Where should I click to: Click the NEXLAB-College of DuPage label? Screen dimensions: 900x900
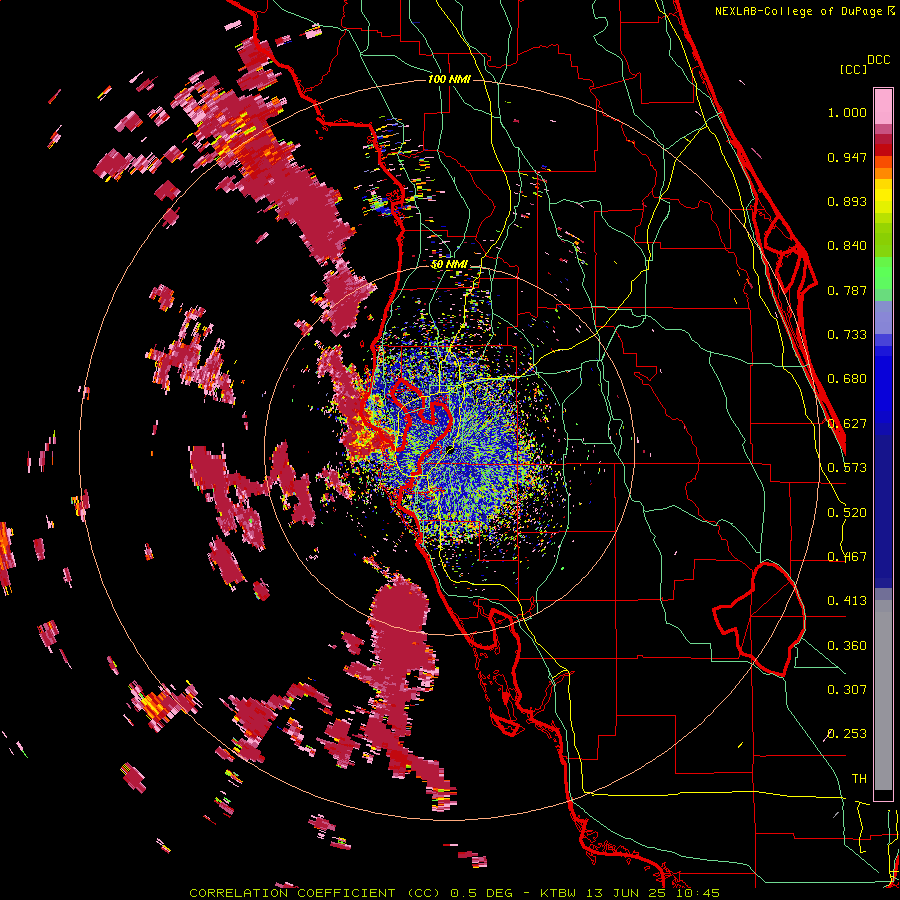pyautogui.click(x=801, y=11)
